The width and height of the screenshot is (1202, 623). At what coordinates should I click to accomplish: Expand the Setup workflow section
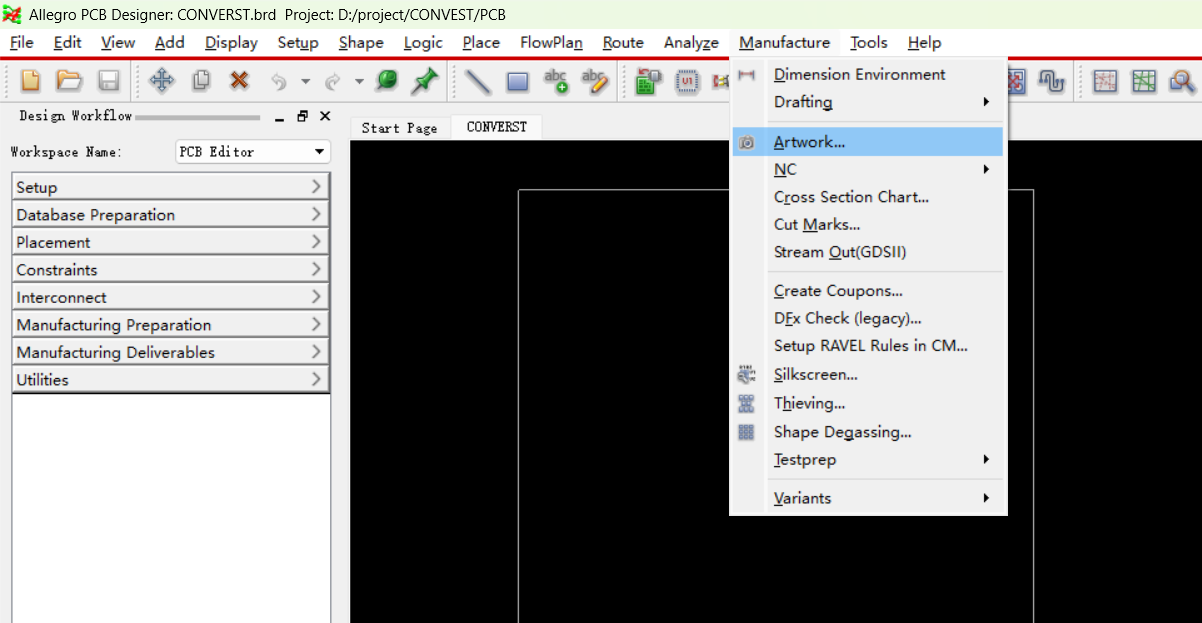click(x=170, y=187)
